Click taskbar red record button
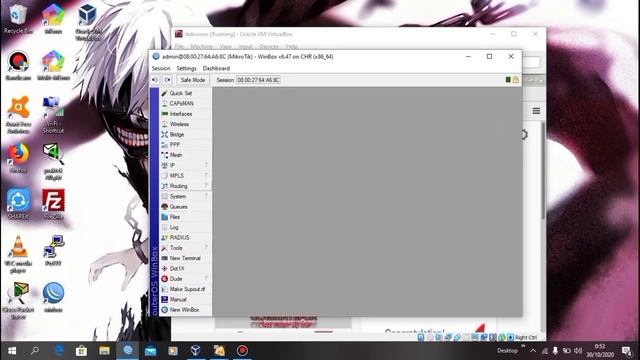 (x=242, y=351)
